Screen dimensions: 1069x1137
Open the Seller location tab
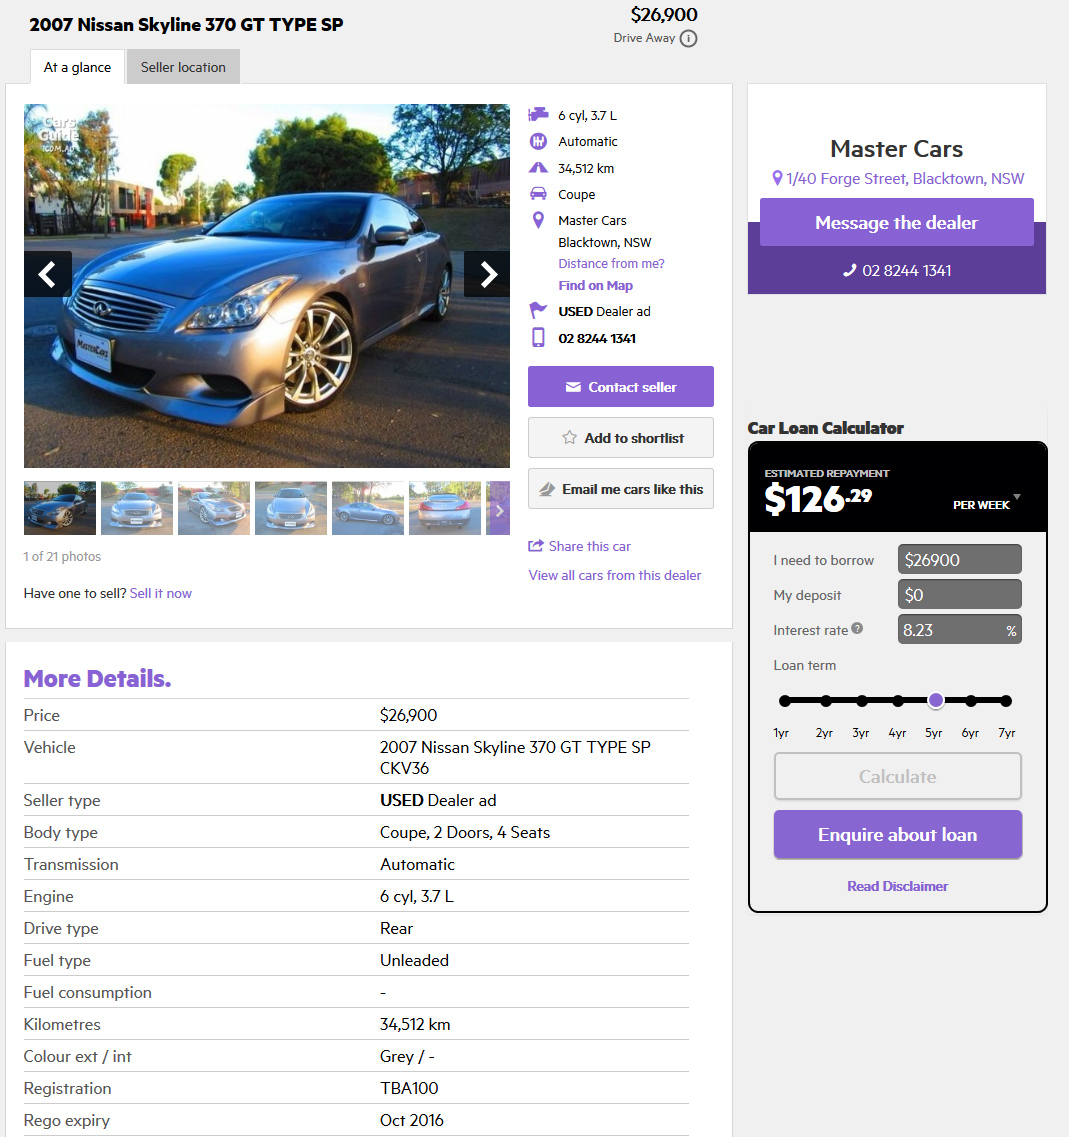tap(183, 67)
